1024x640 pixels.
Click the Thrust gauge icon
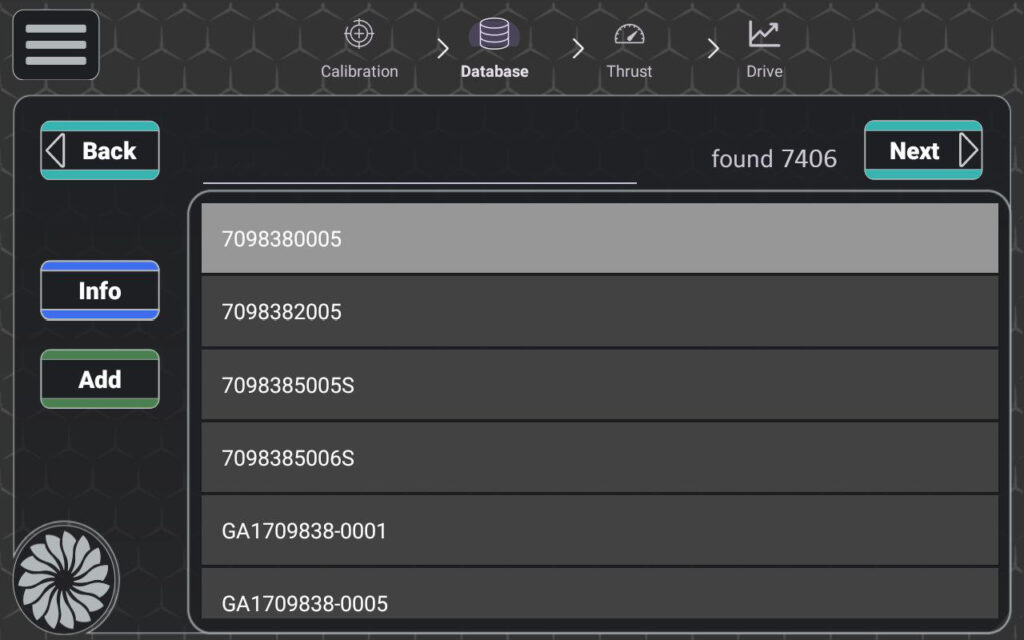(x=629, y=35)
